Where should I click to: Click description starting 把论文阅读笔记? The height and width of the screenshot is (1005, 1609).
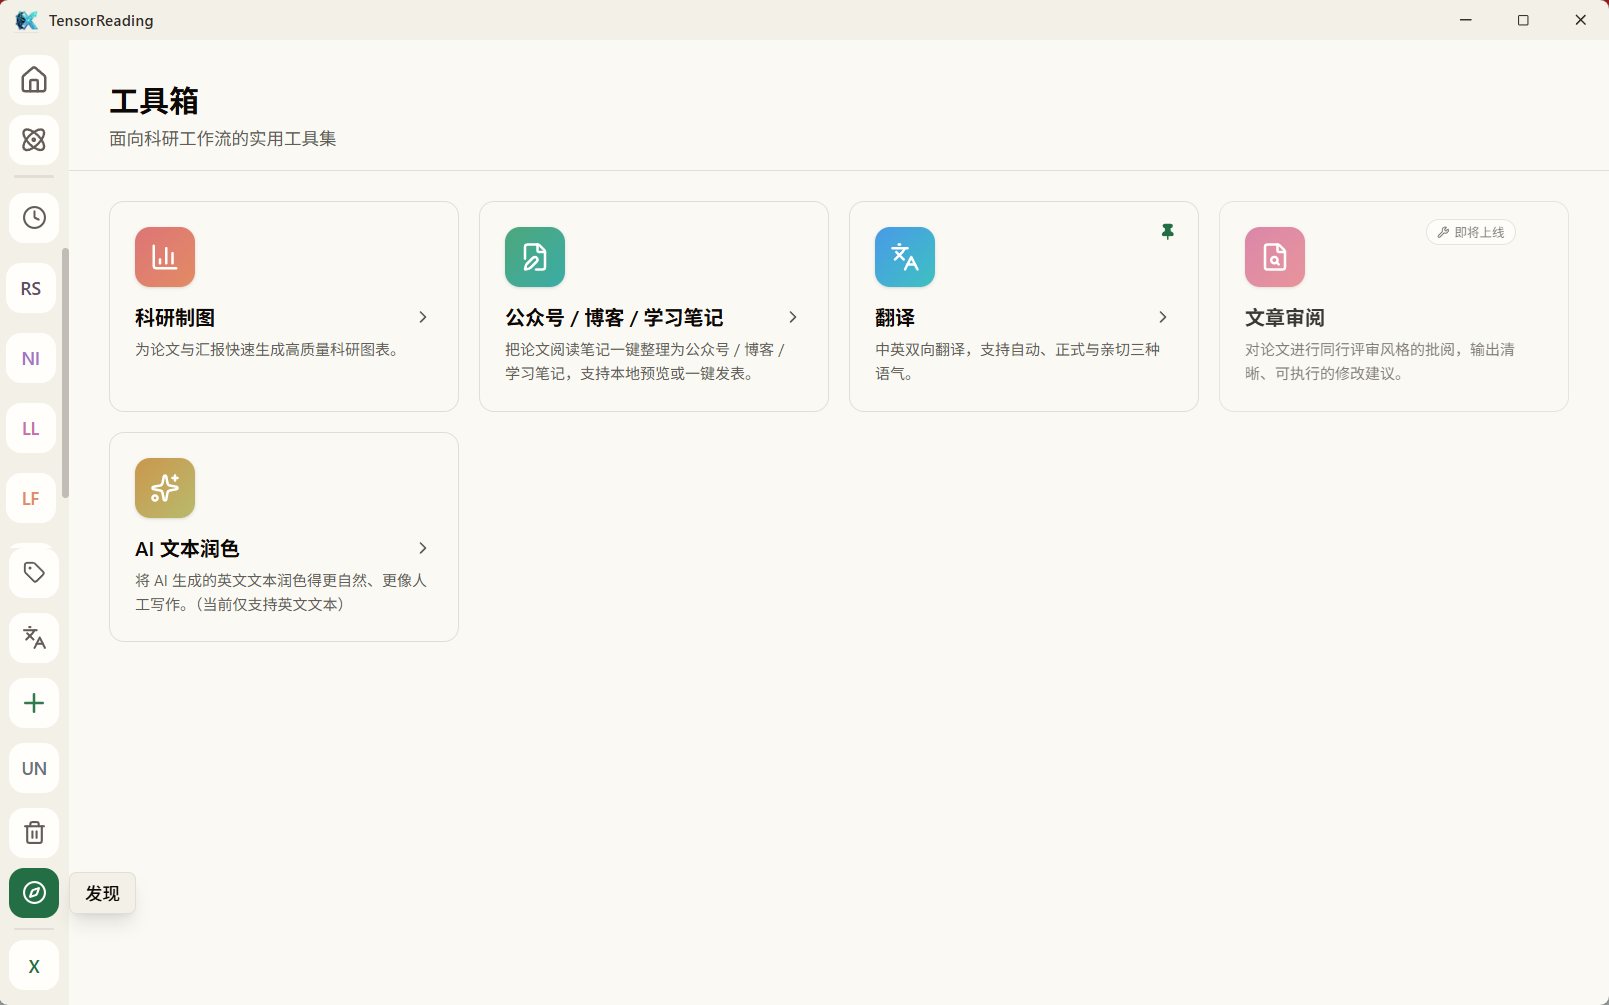coord(646,362)
